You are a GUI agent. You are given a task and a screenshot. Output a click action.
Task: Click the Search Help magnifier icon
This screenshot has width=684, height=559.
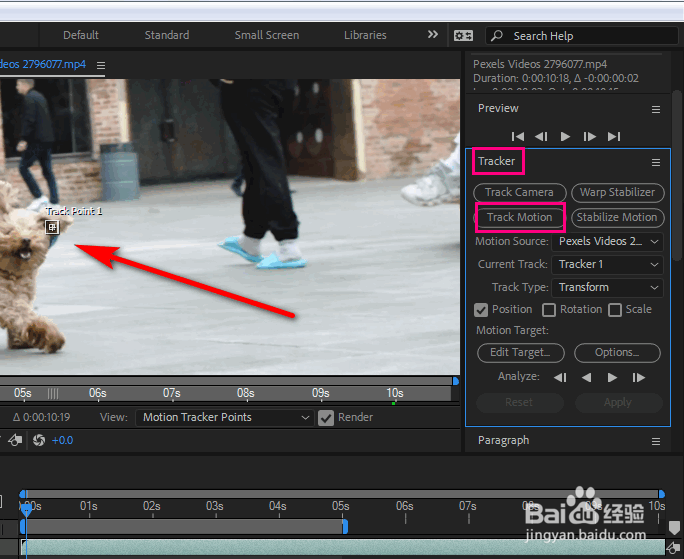[x=496, y=36]
